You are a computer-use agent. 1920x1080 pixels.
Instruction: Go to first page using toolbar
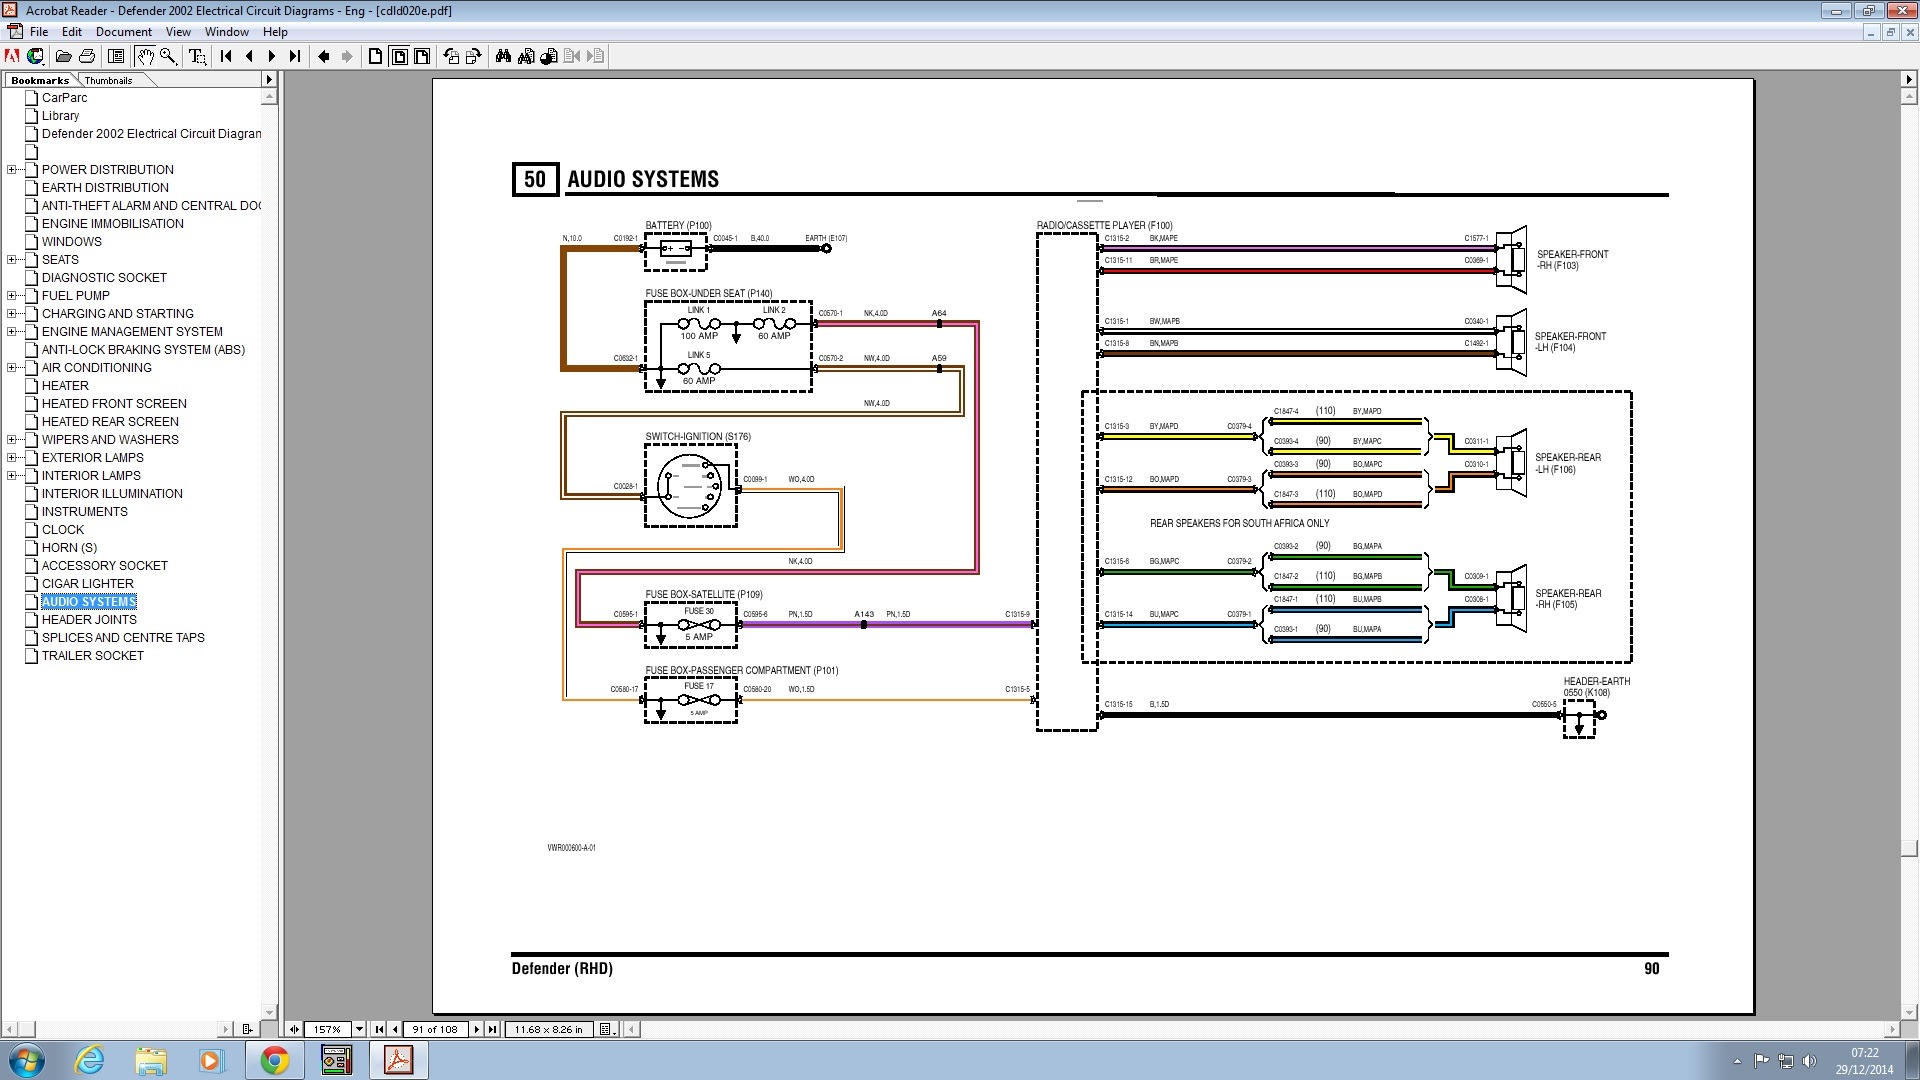tap(226, 56)
